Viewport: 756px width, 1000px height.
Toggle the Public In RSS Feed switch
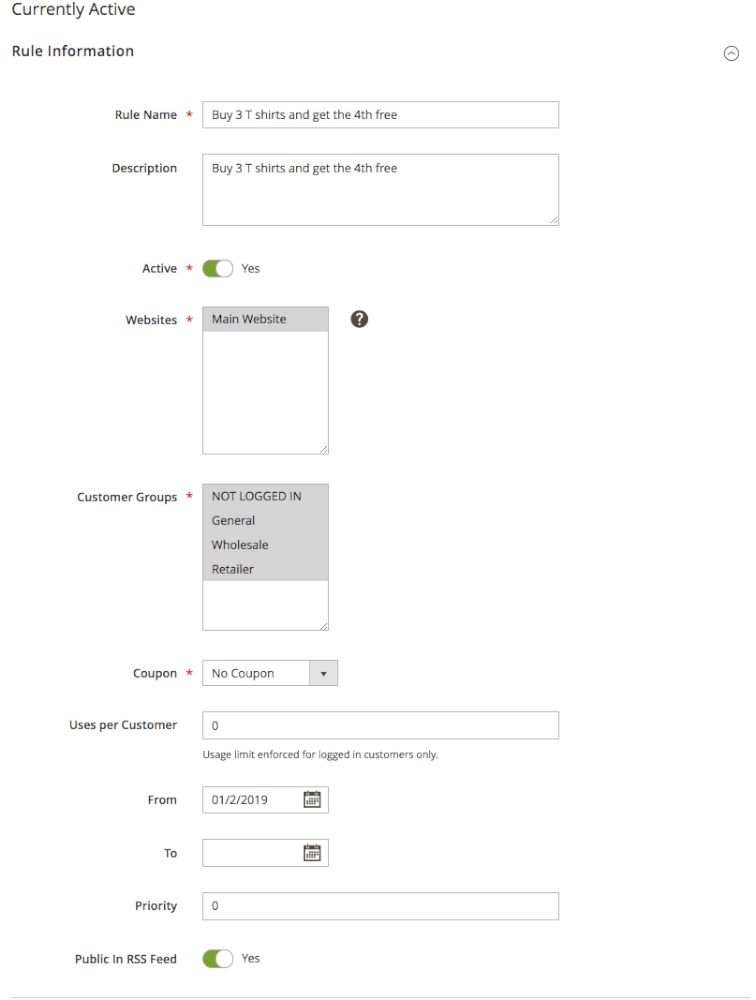[x=218, y=958]
